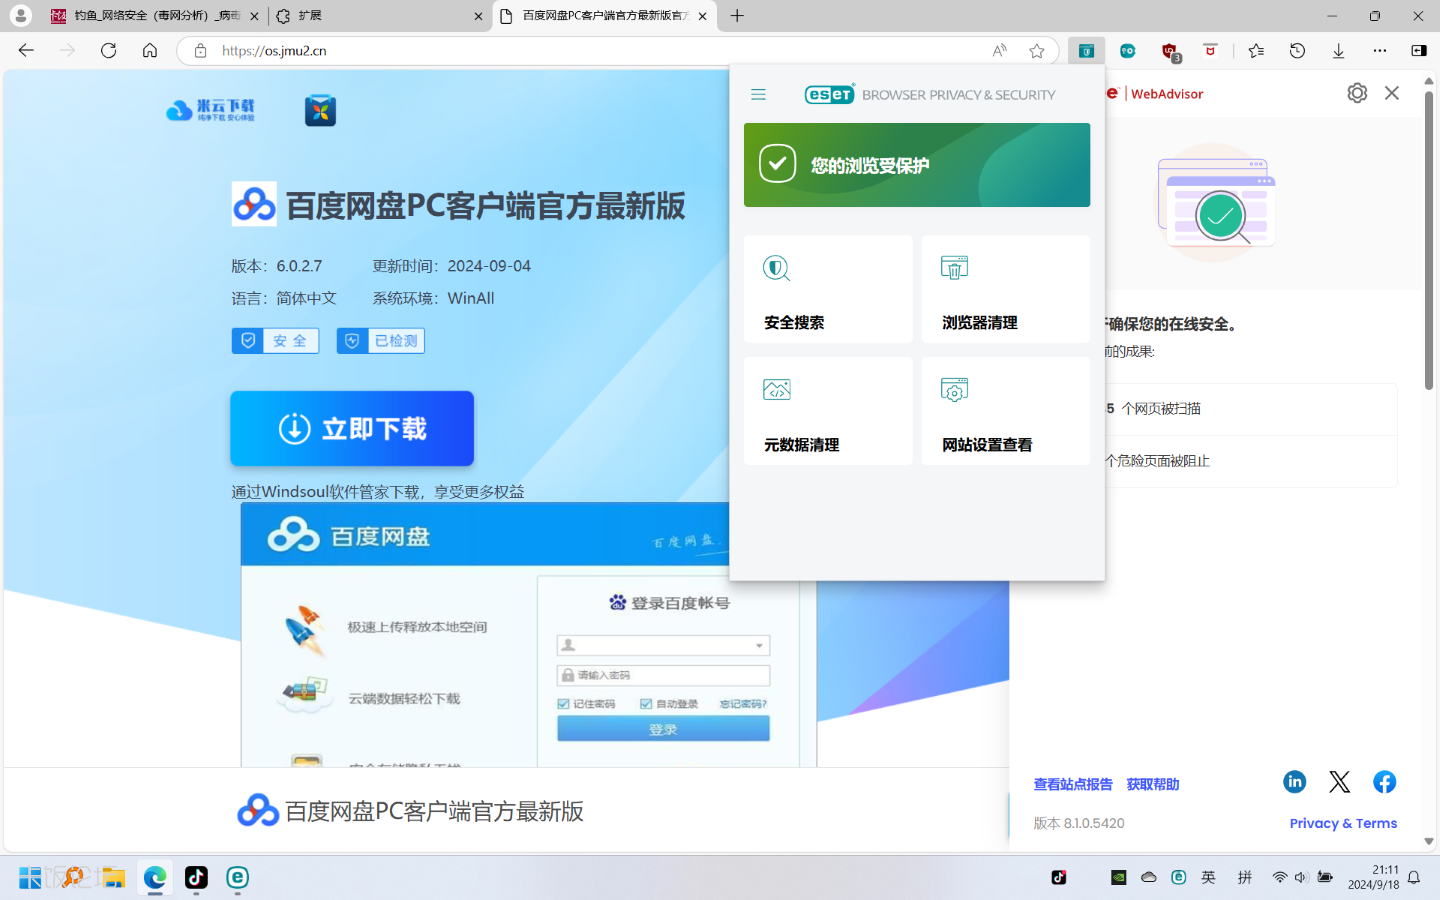
Task: Click the teal password manager extension icon
Action: pyautogui.click(x=1128, y=51)
